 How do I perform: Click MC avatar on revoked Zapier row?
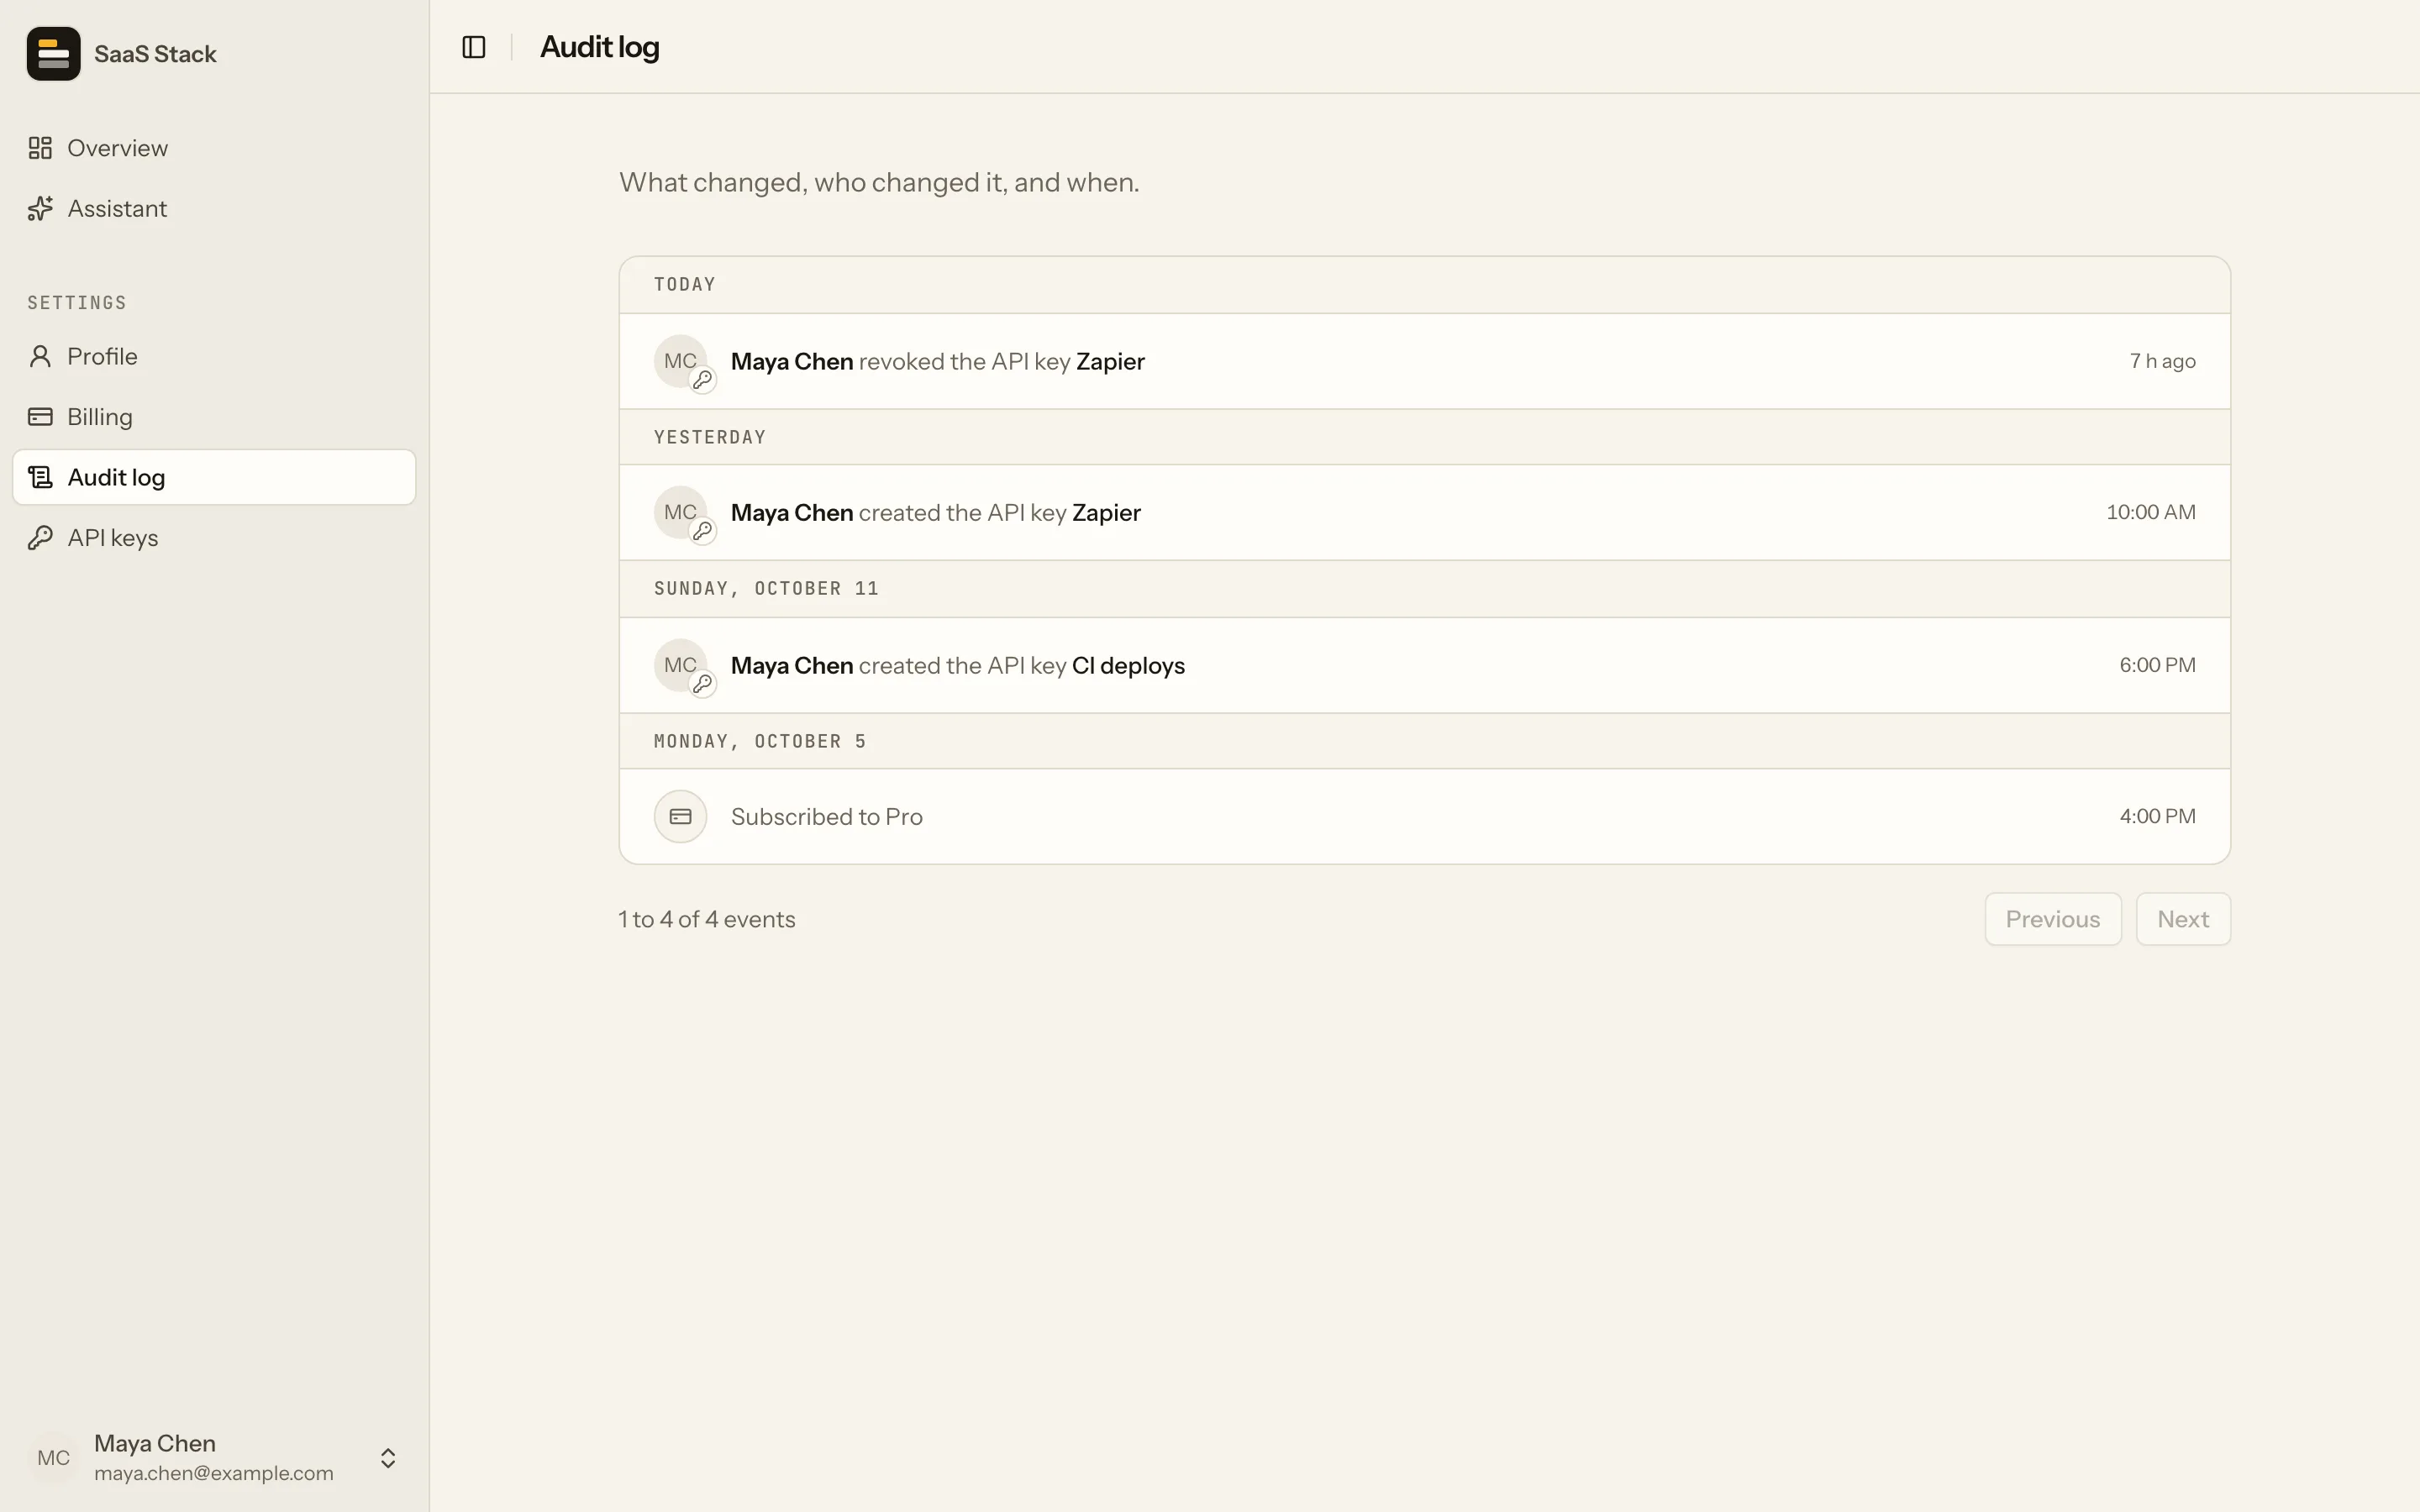point(680,361)
